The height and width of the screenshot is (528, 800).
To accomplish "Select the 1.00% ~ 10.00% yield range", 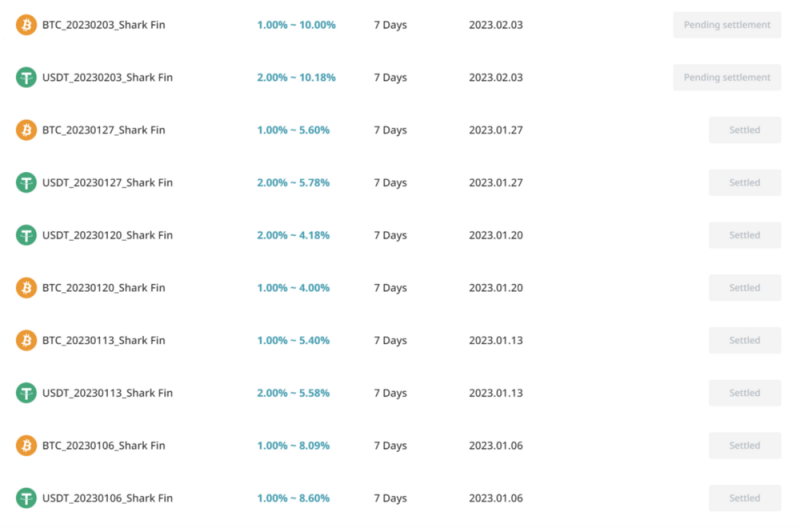I will (296, 24).
